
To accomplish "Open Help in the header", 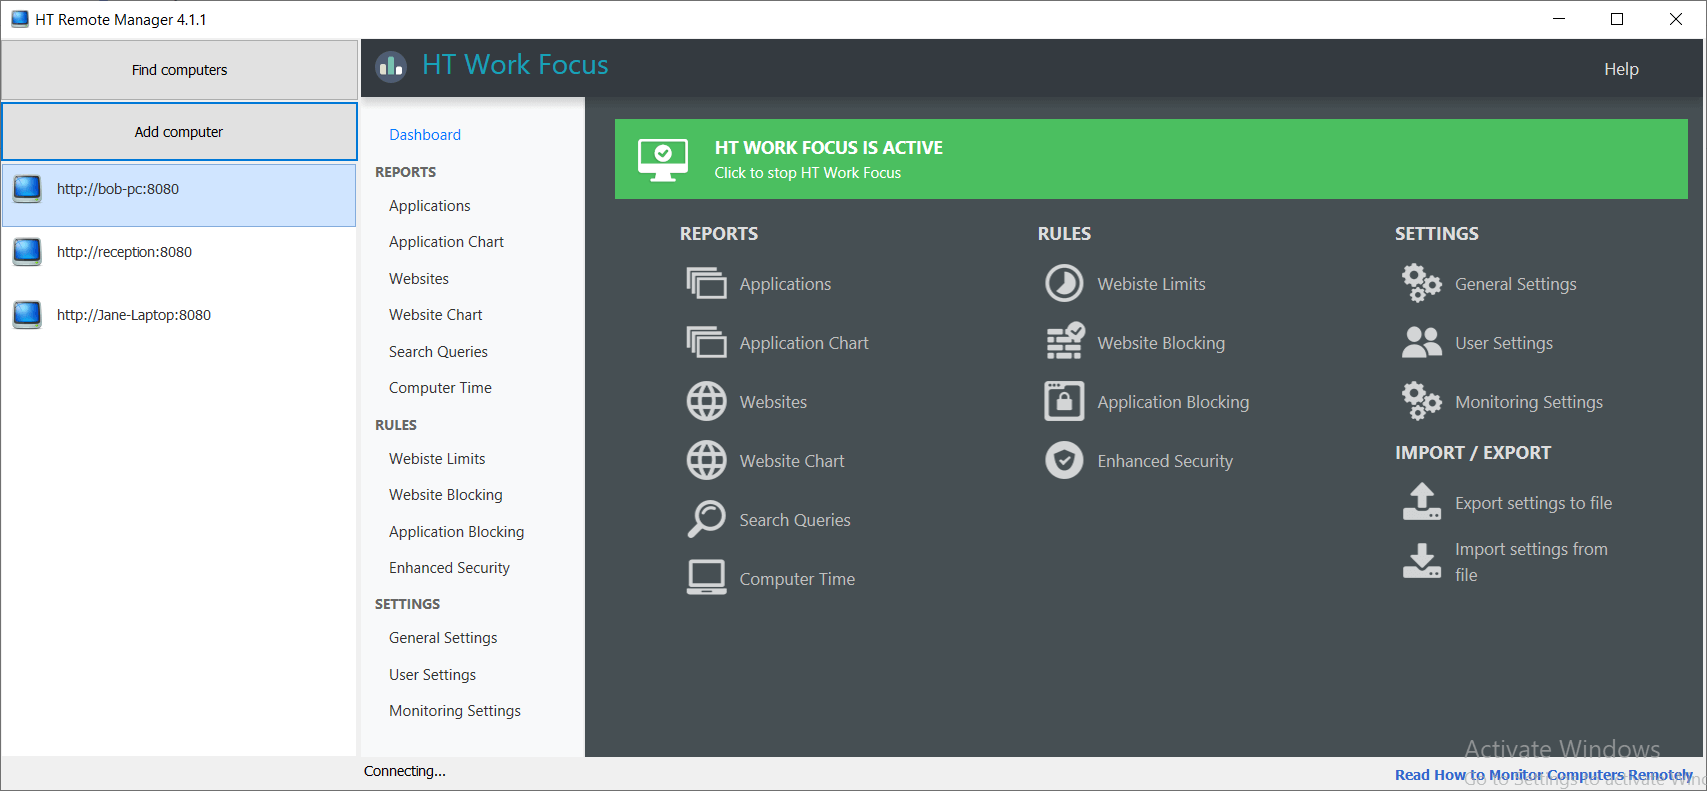I will pos(1621,69).
